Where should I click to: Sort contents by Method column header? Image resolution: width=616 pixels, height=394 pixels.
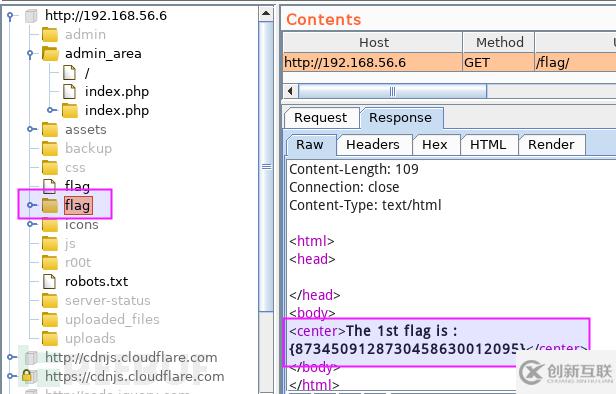pos(499,42)
